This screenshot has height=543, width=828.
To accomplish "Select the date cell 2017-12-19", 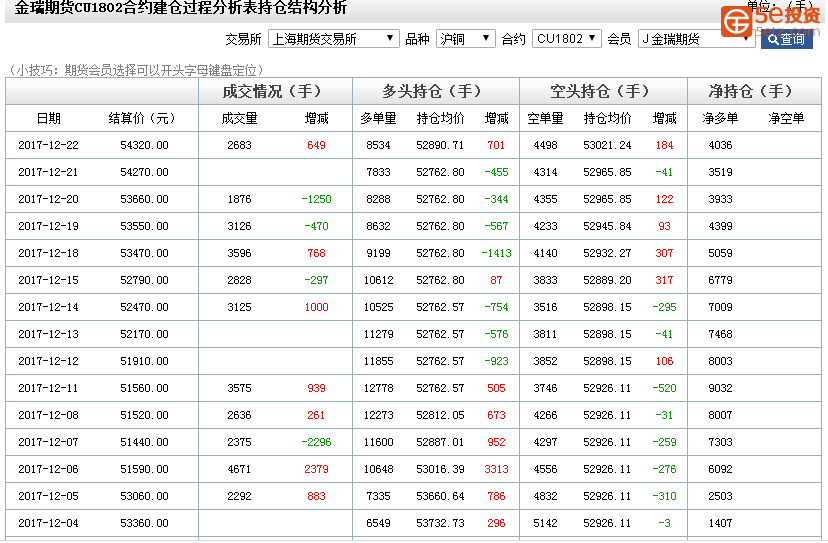I will pyautogui.click(x=48, y=226).
